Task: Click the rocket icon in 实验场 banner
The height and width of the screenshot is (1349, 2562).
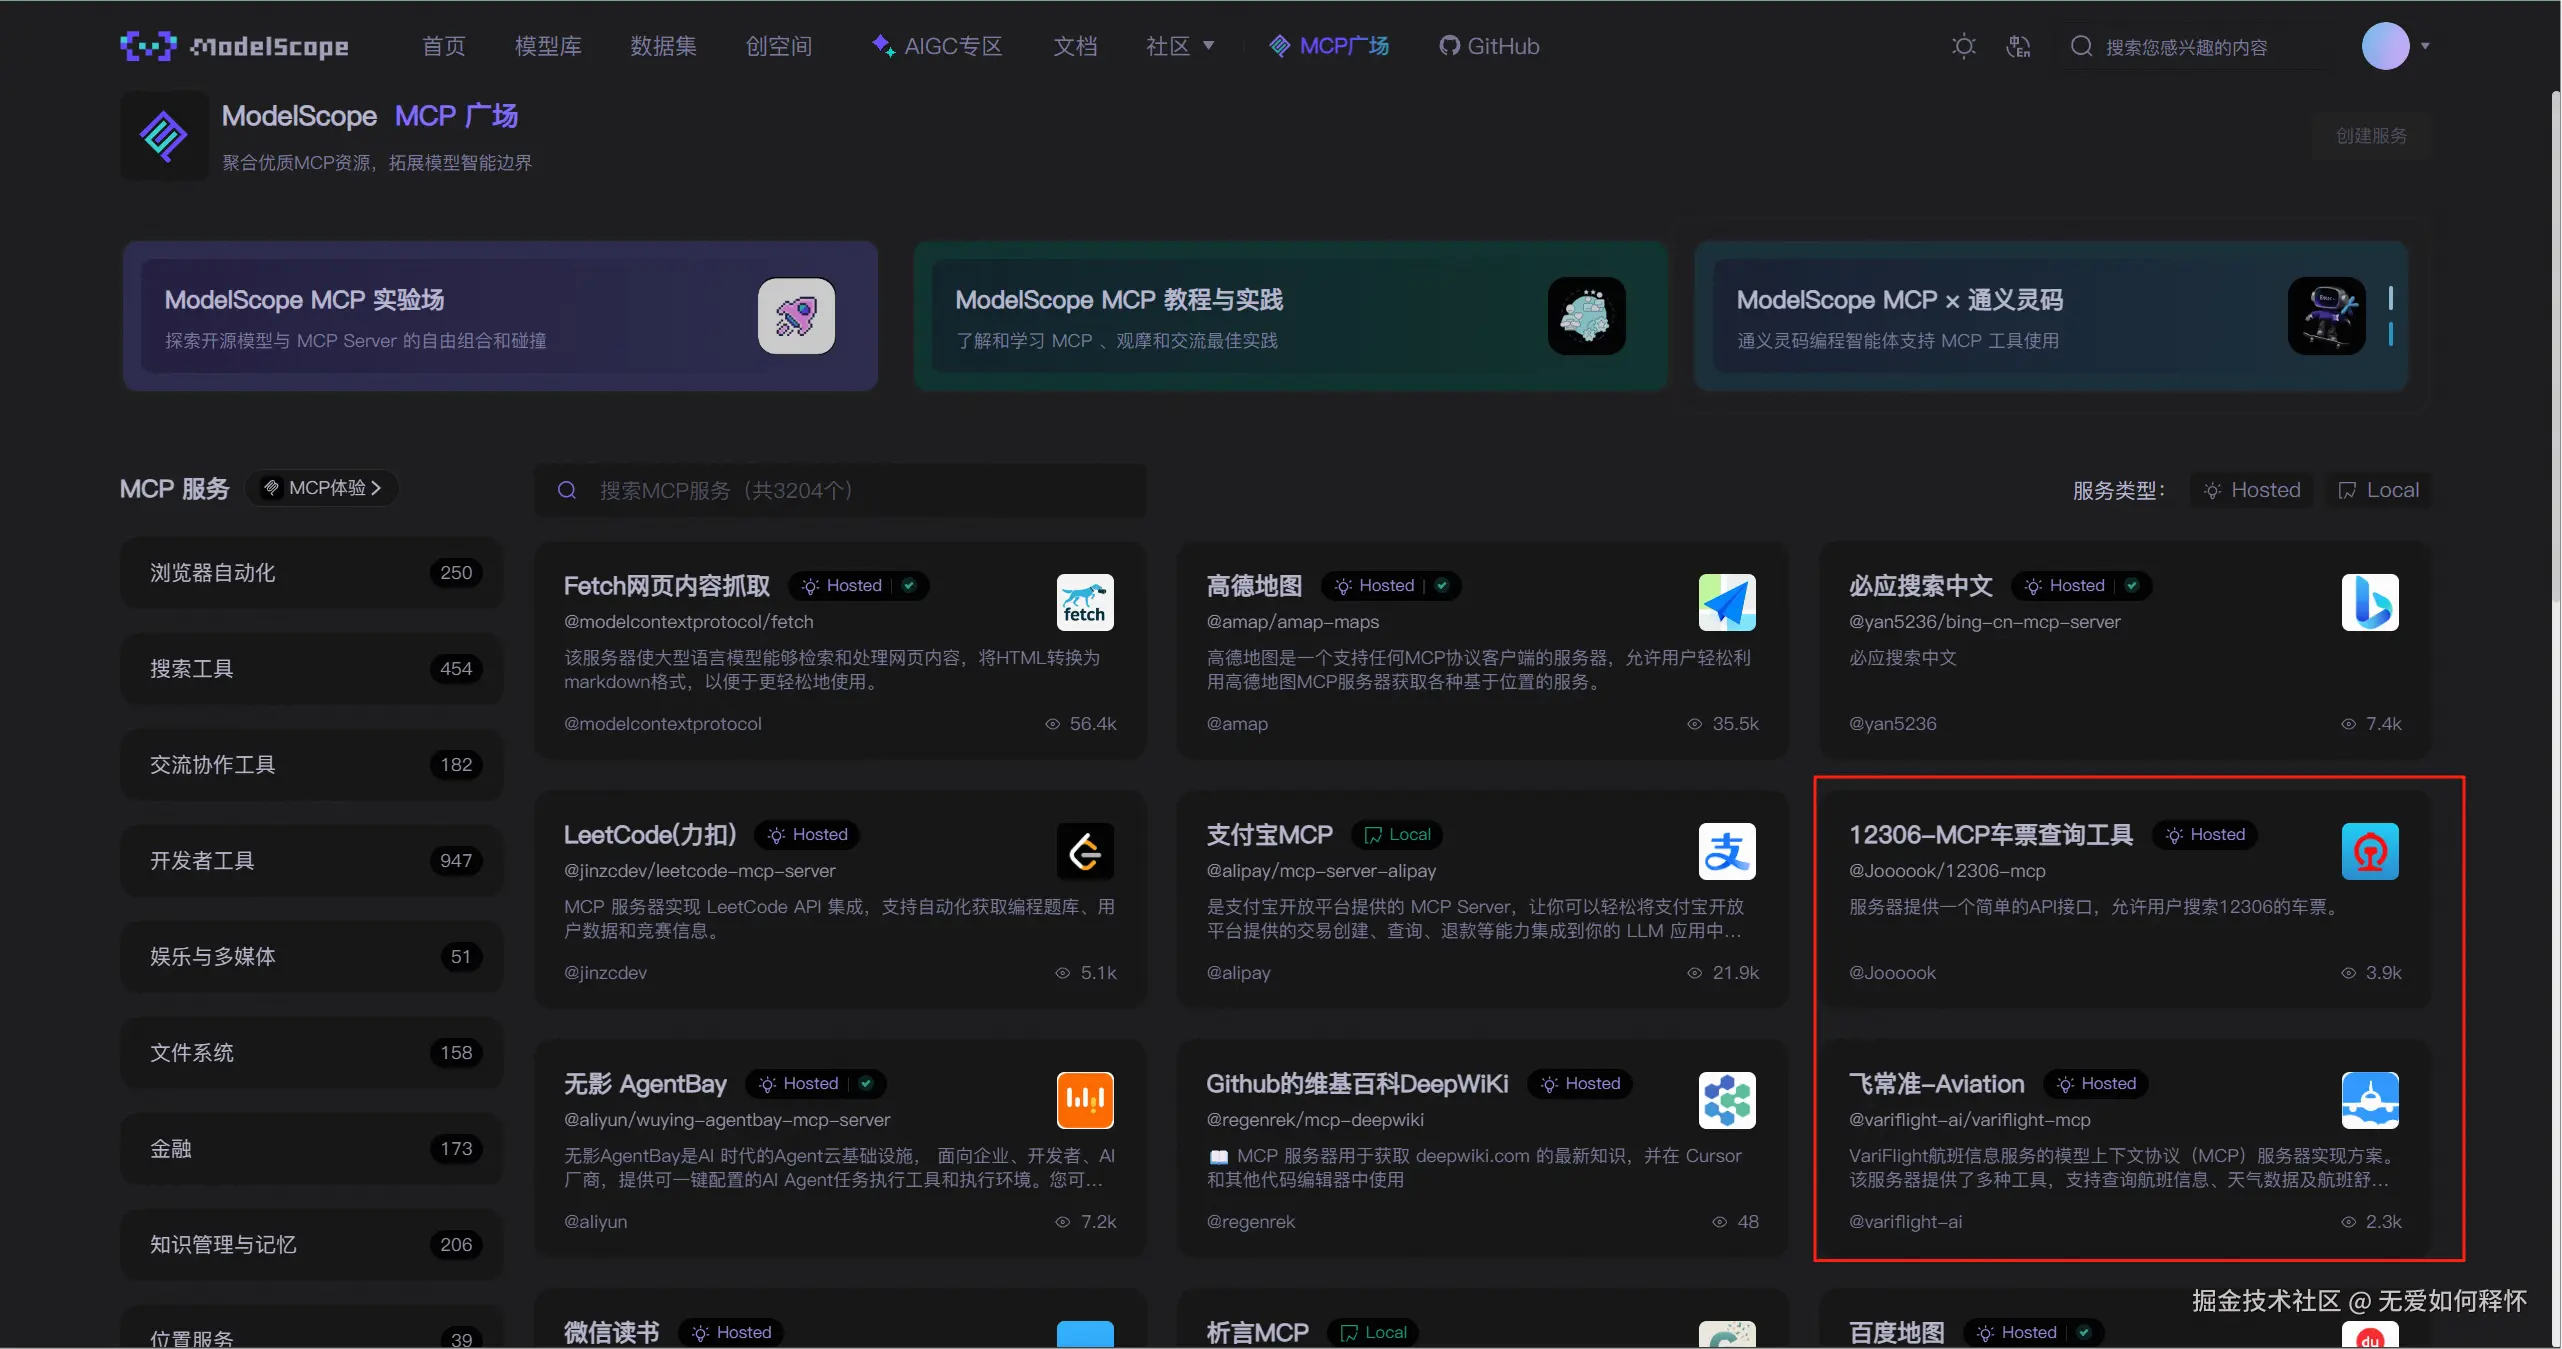Action: point(796,316)
